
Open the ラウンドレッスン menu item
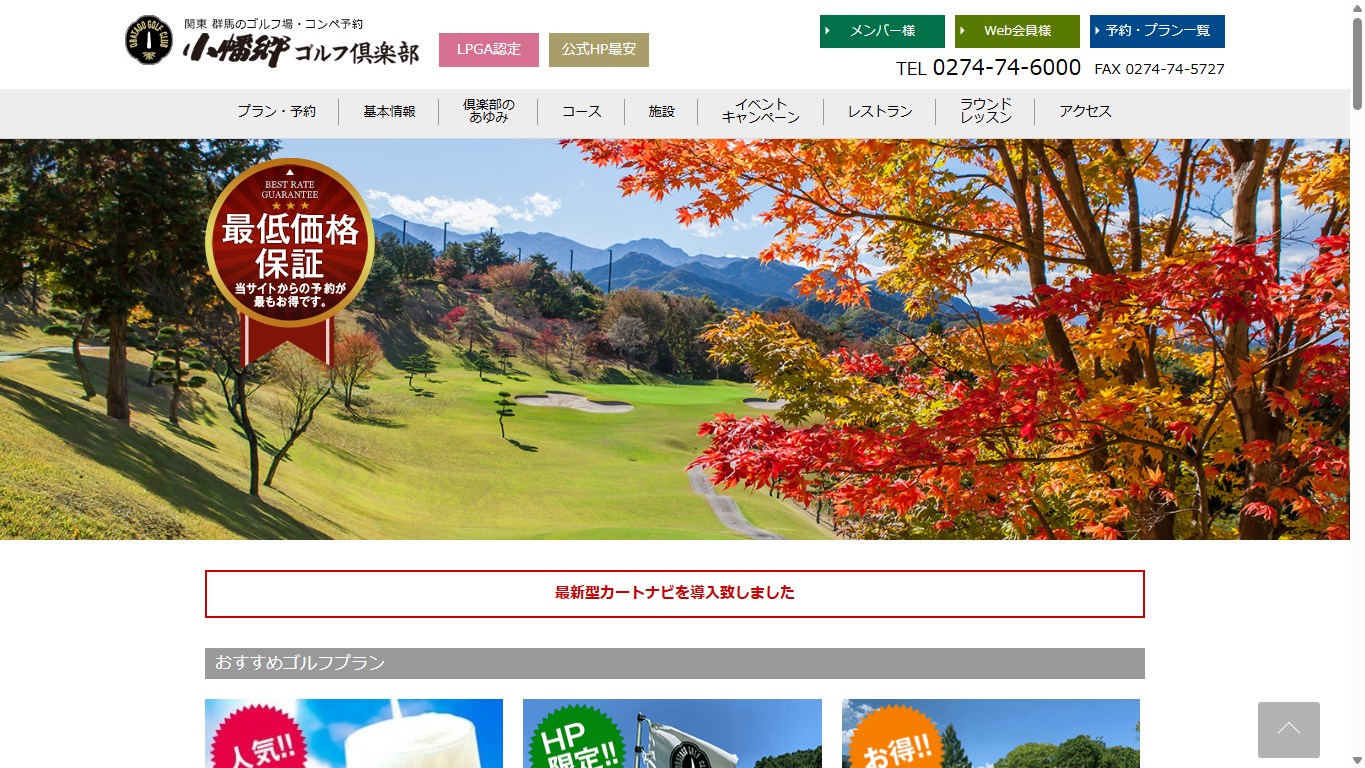click(x=986, y=111)
